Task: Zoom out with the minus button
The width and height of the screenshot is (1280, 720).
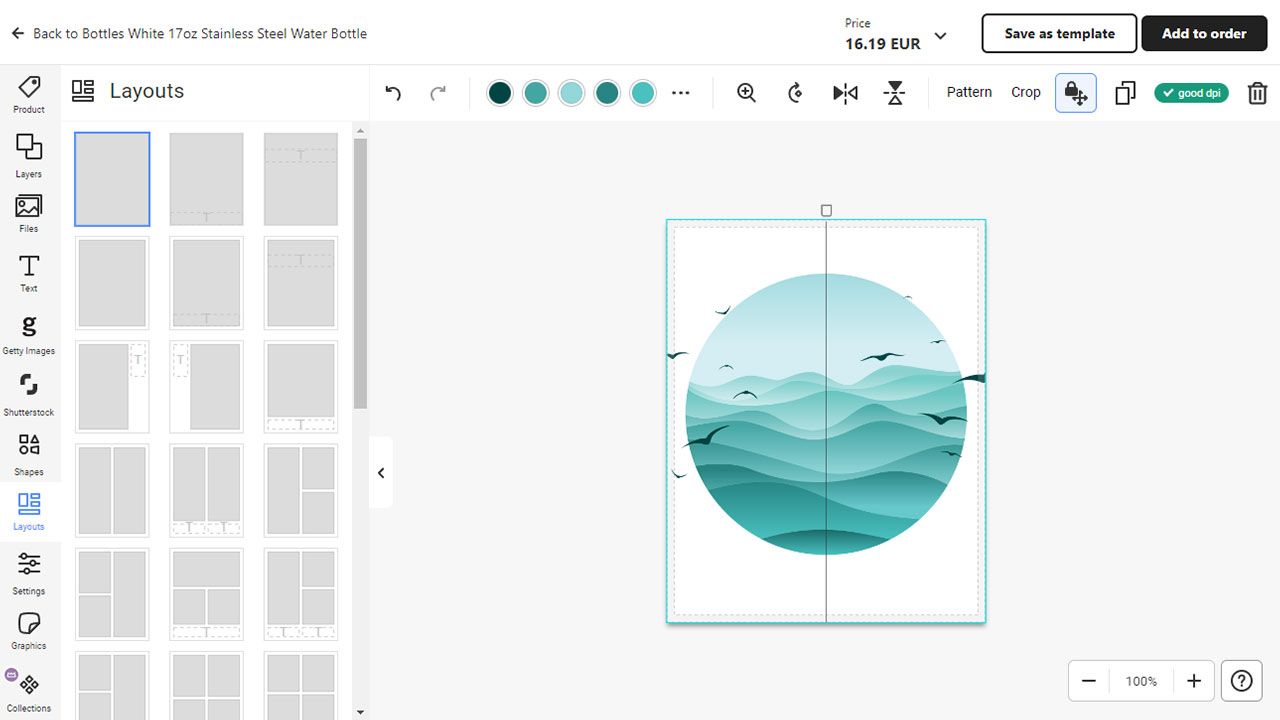Action: click(1089, 681)
